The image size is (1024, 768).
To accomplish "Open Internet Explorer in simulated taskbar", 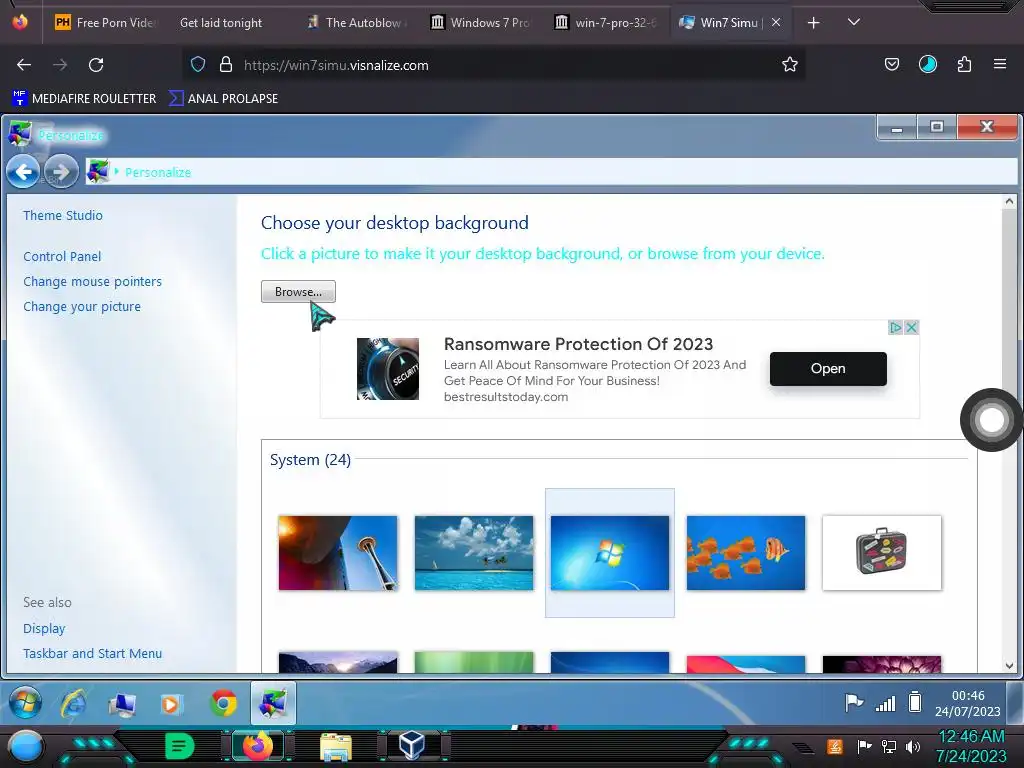I will 74,704.
